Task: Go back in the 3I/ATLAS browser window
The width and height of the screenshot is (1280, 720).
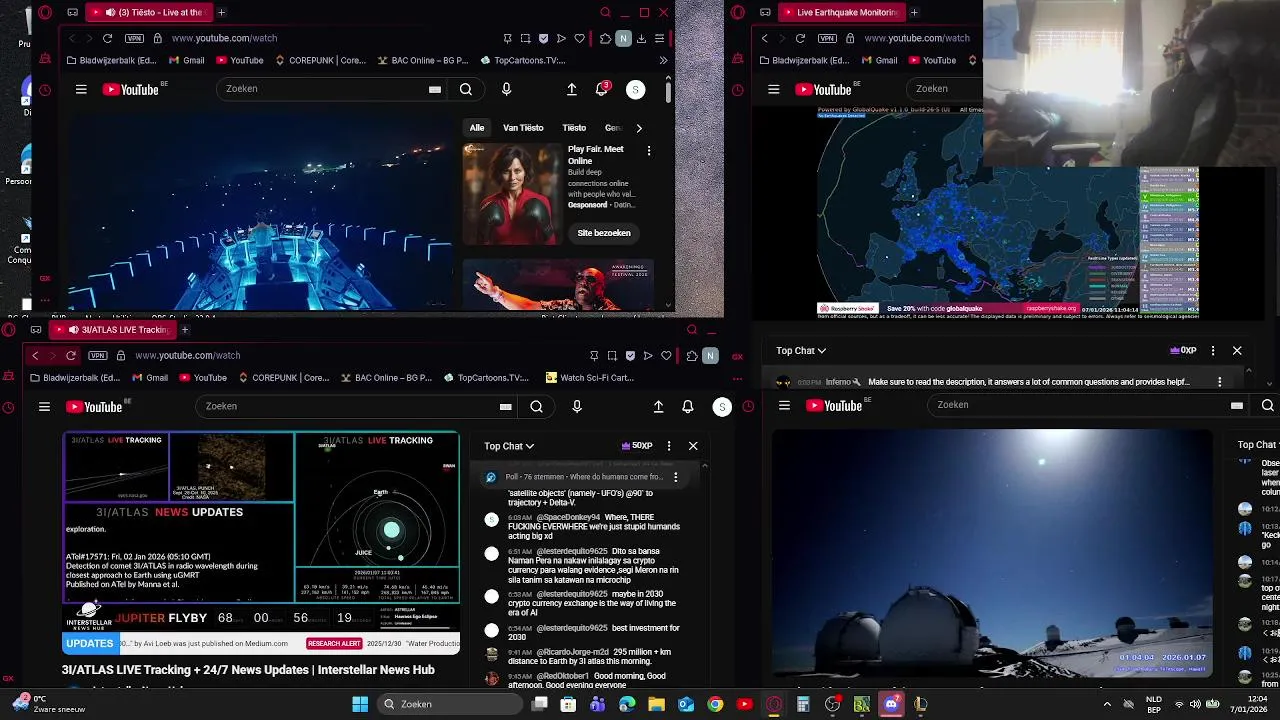Action: click(x=36, y=355)
